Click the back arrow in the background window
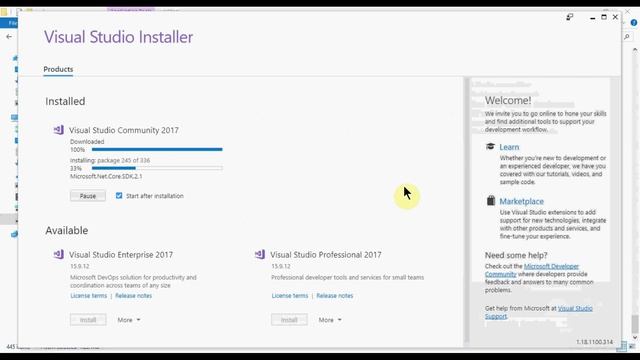The height and width of the screenshot is (360, 640). (x=9, y=37)
